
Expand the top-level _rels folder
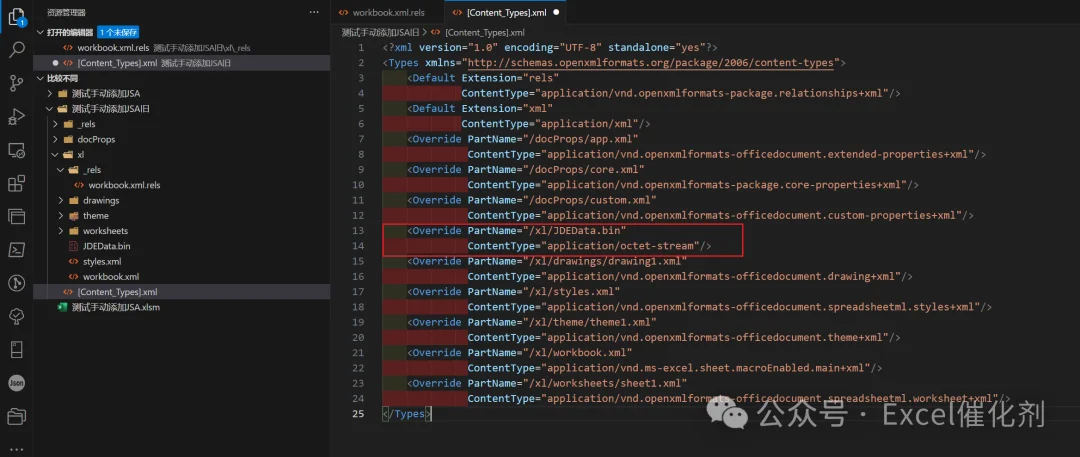click(x=56, y=124)
